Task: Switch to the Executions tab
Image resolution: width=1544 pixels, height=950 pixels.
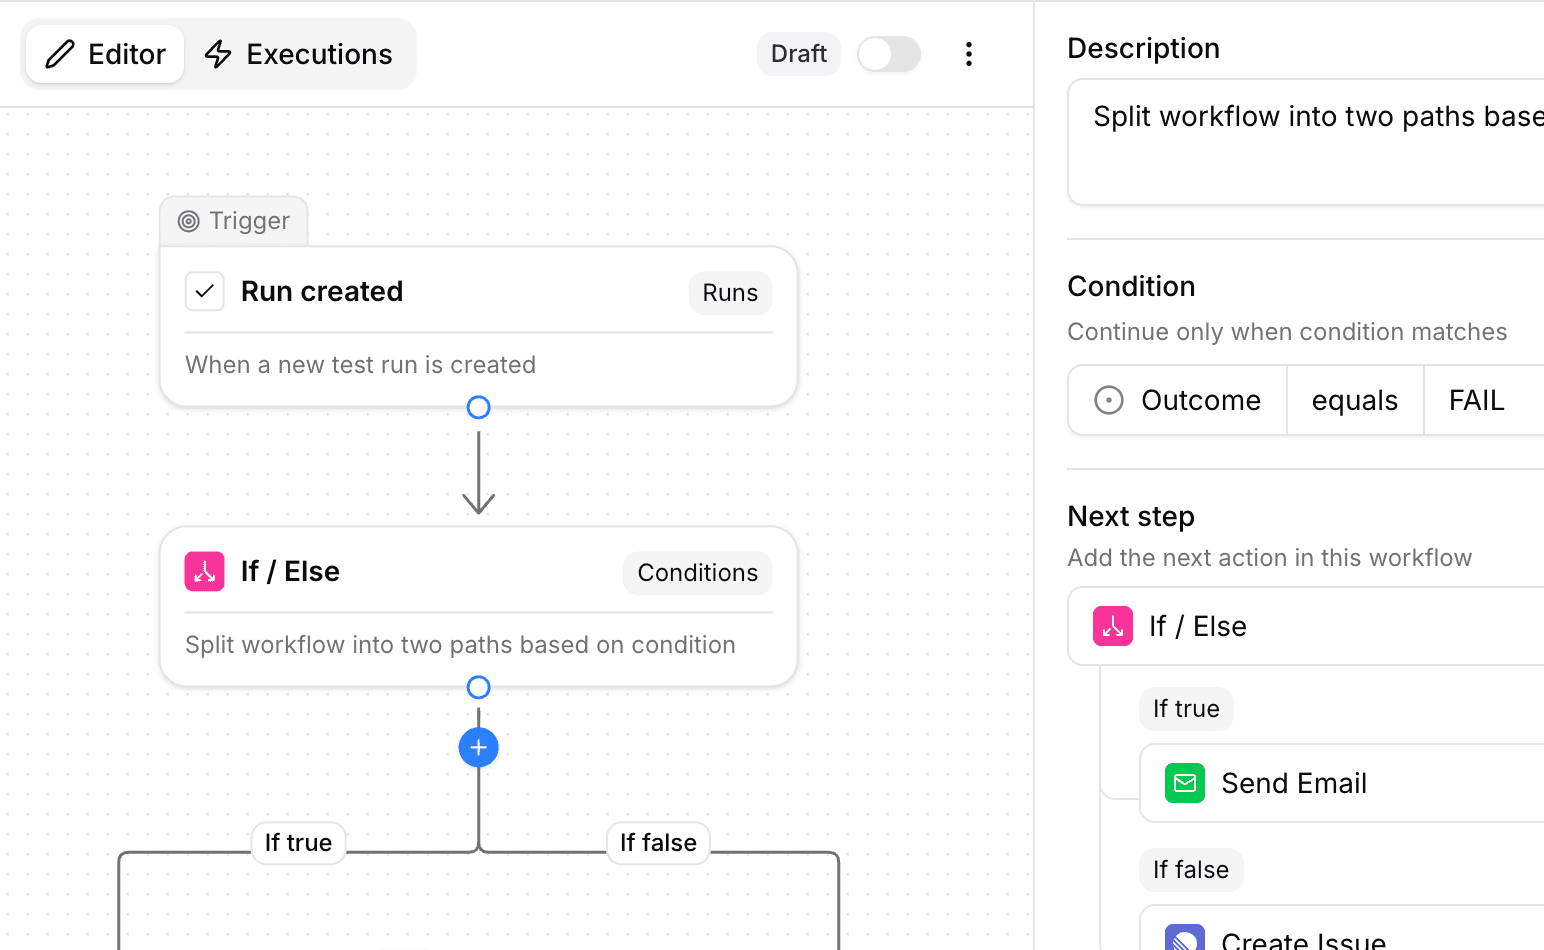Action: (300, 54)
